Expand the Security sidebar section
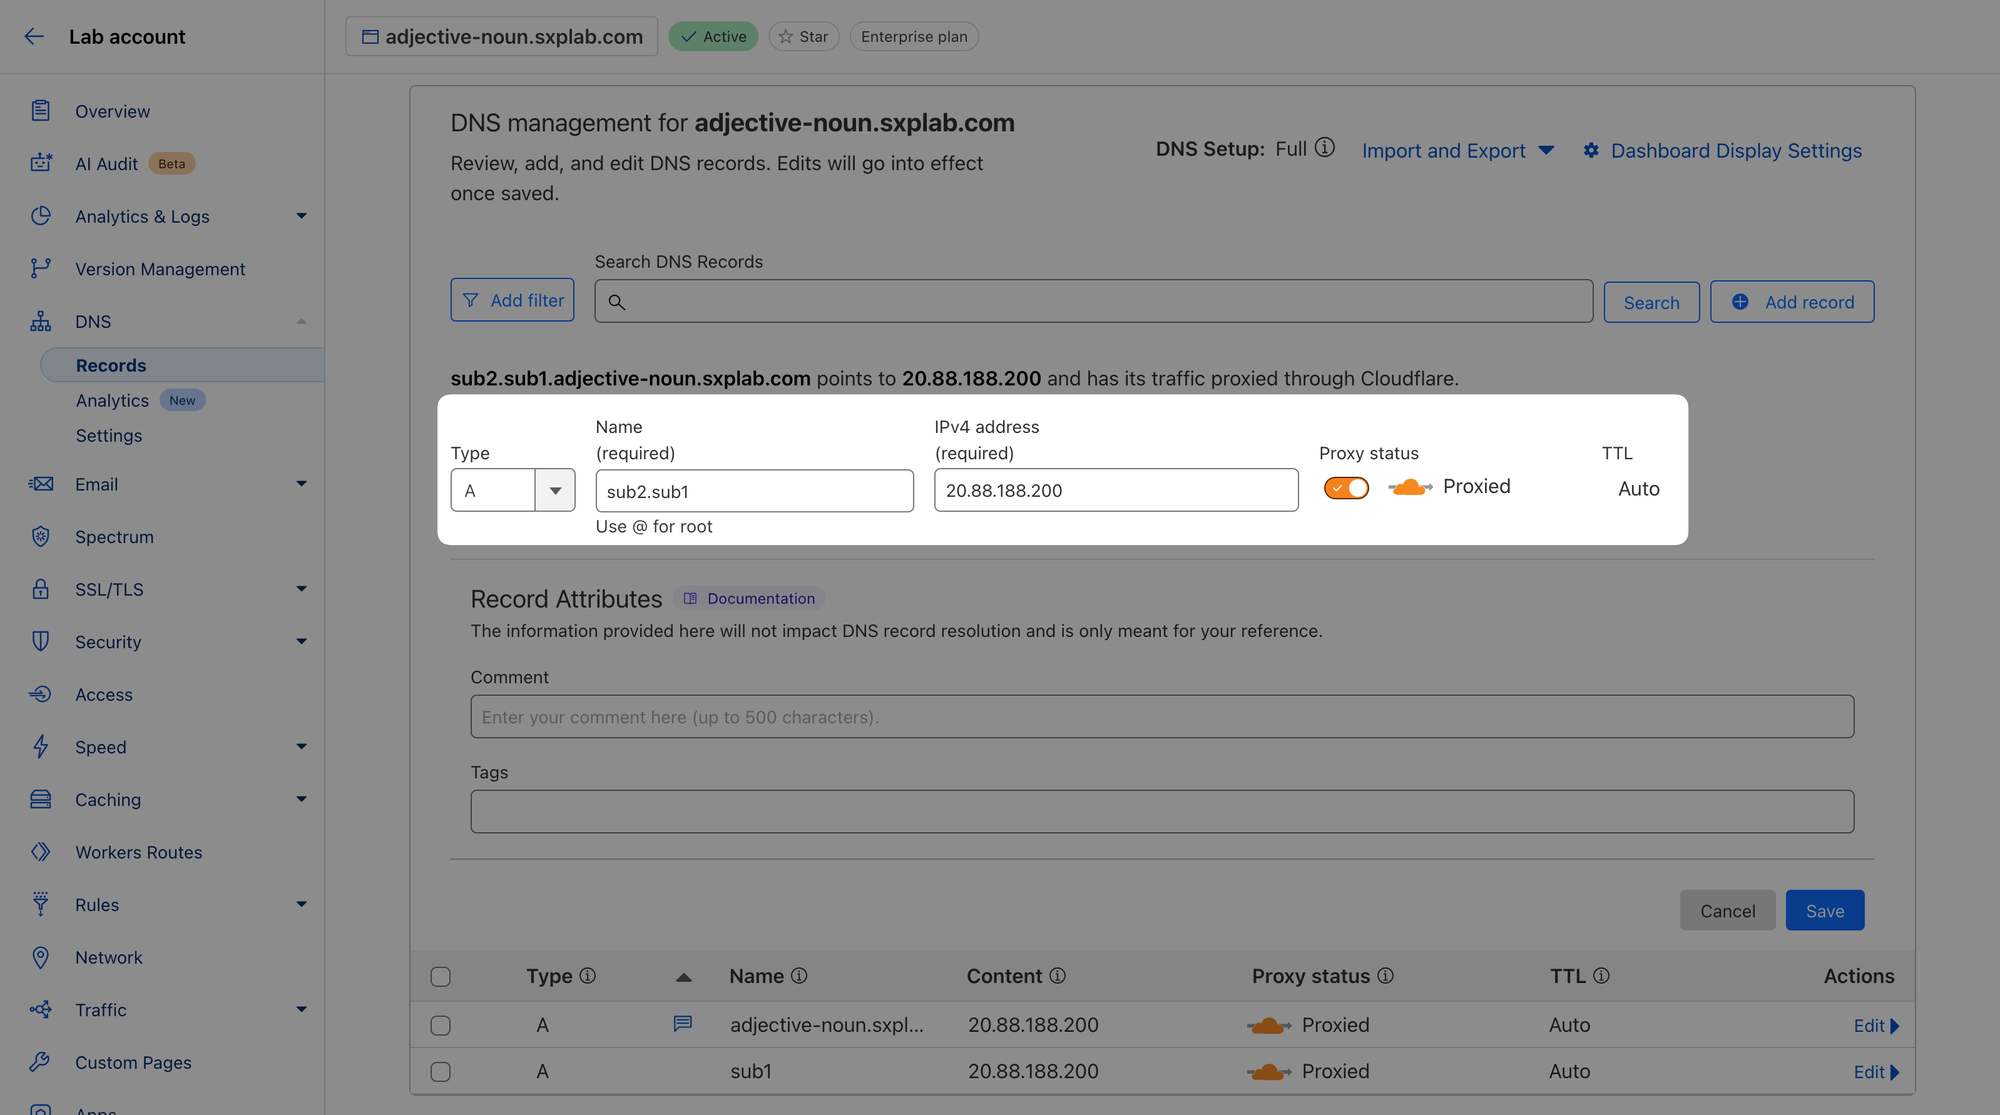The width and height of the screenshot is (2000, 1115). (x=301, y=642)
